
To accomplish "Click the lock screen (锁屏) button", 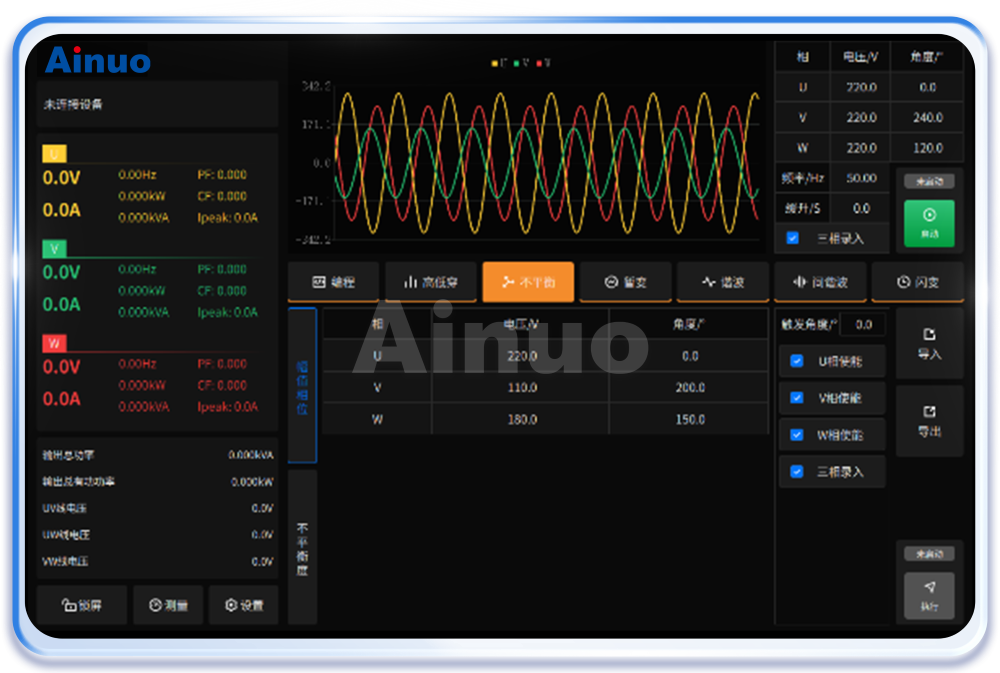I will click(82, 605).
